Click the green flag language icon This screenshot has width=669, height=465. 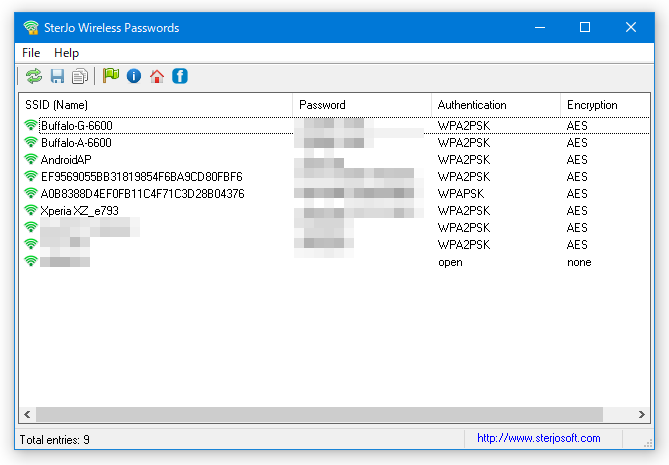[x=111, y=76]
